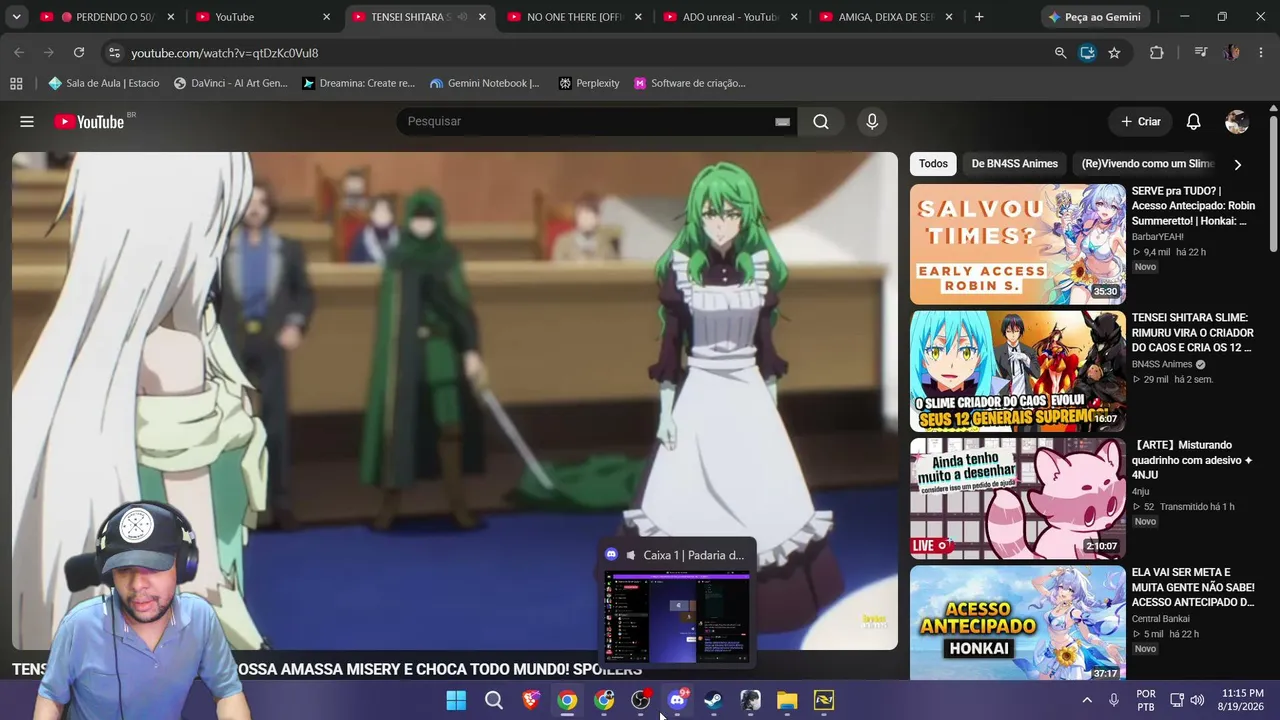Open the taskbar volume icon
The width and height of the screenshot is (1280, 720).
1198,700
